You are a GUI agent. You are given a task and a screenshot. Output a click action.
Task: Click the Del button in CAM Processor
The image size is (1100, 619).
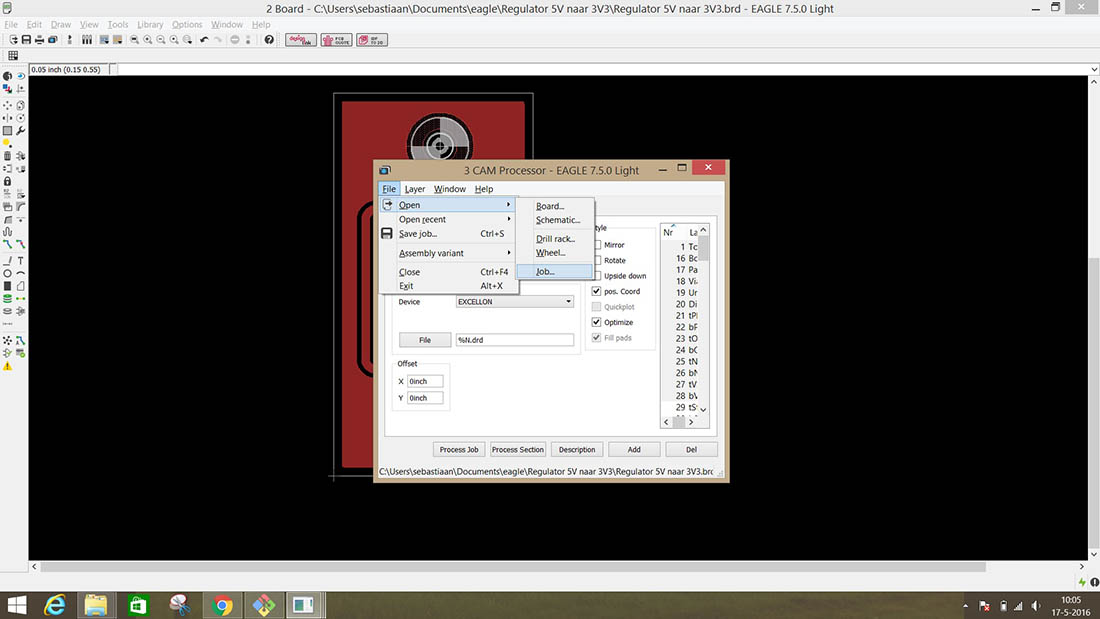(x=691, y=450)
